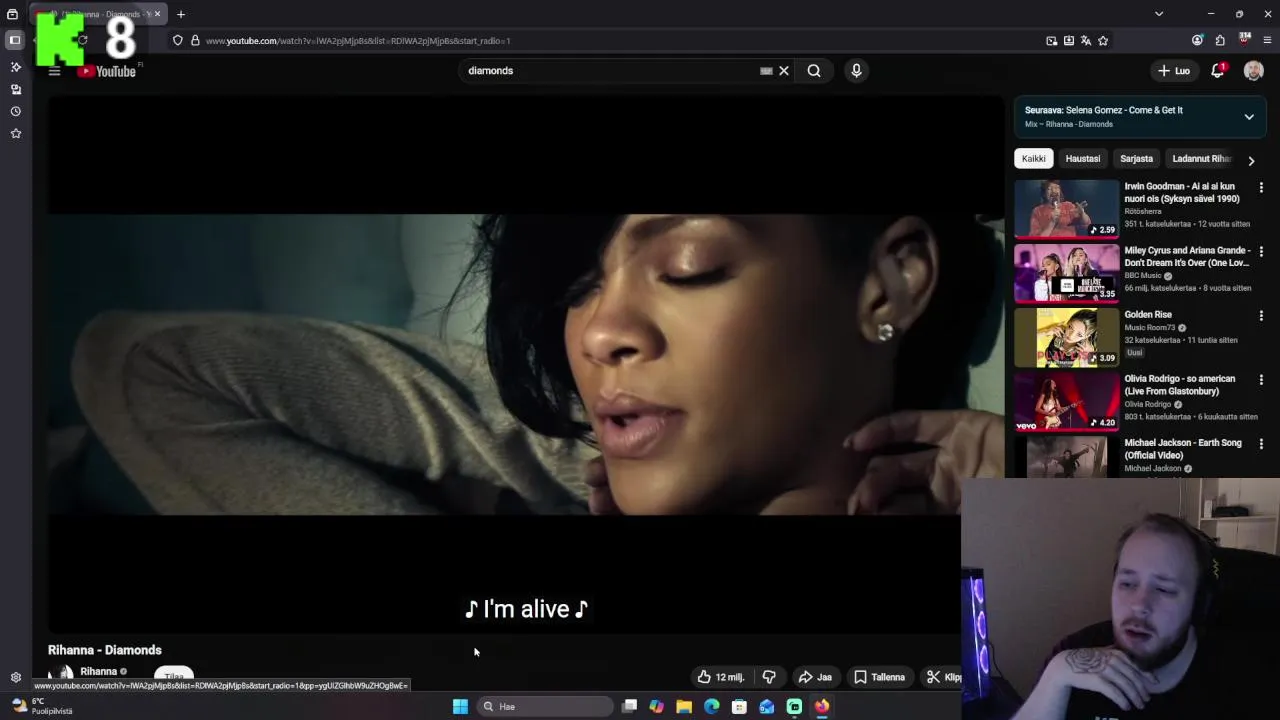This screenshot has width=1280, height=720.
Task: Open Golden Rise video thumbnail
Action: click(1067, 337)
